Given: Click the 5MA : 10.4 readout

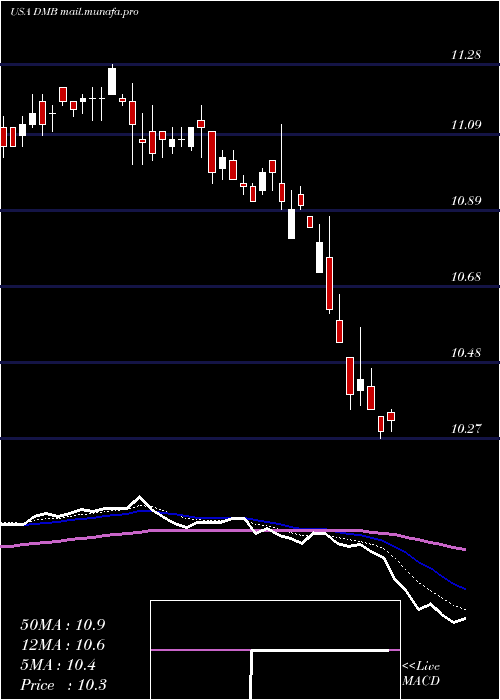Looking at the screenshot, I should click(x=58, y=665).
